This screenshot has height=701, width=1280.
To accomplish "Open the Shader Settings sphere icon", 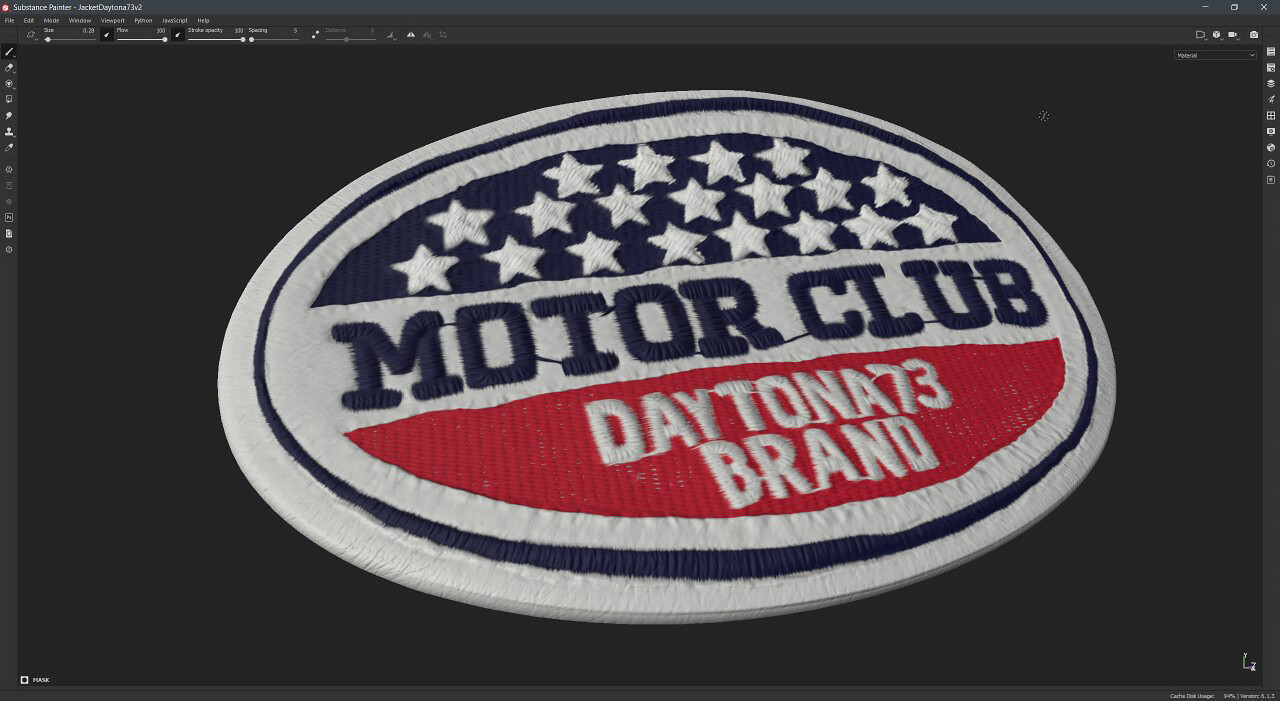I will (x=1271, y=147).
